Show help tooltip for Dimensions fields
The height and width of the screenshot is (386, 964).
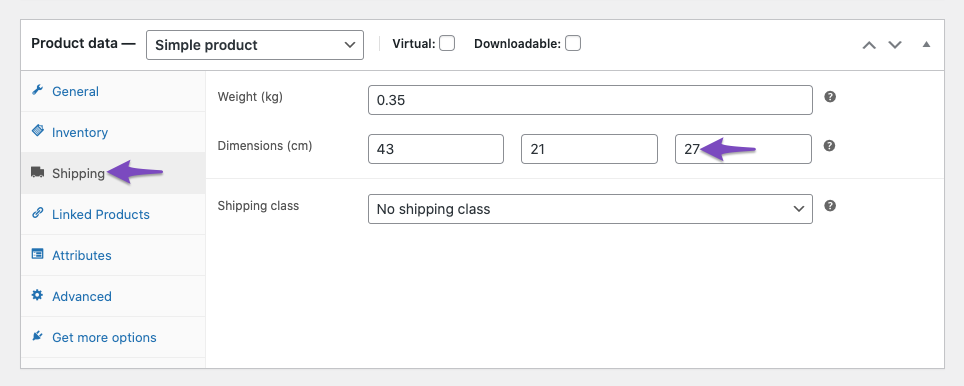point(830,146)
